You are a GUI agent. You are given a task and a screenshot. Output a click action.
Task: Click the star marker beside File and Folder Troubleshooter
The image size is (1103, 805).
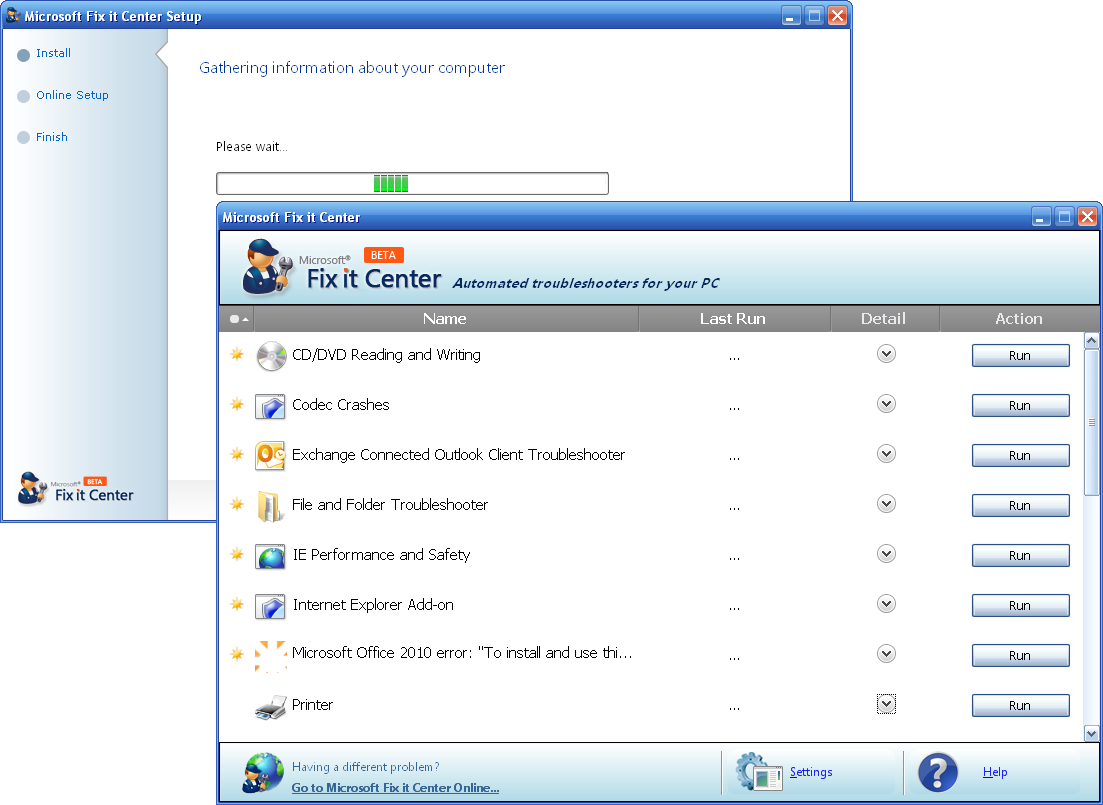coord(237,504)
